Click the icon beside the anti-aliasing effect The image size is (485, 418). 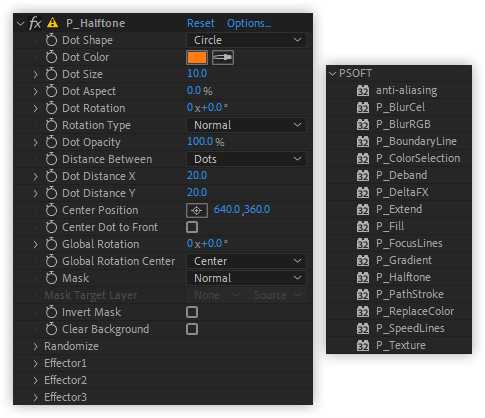click(x=363, y=90)
